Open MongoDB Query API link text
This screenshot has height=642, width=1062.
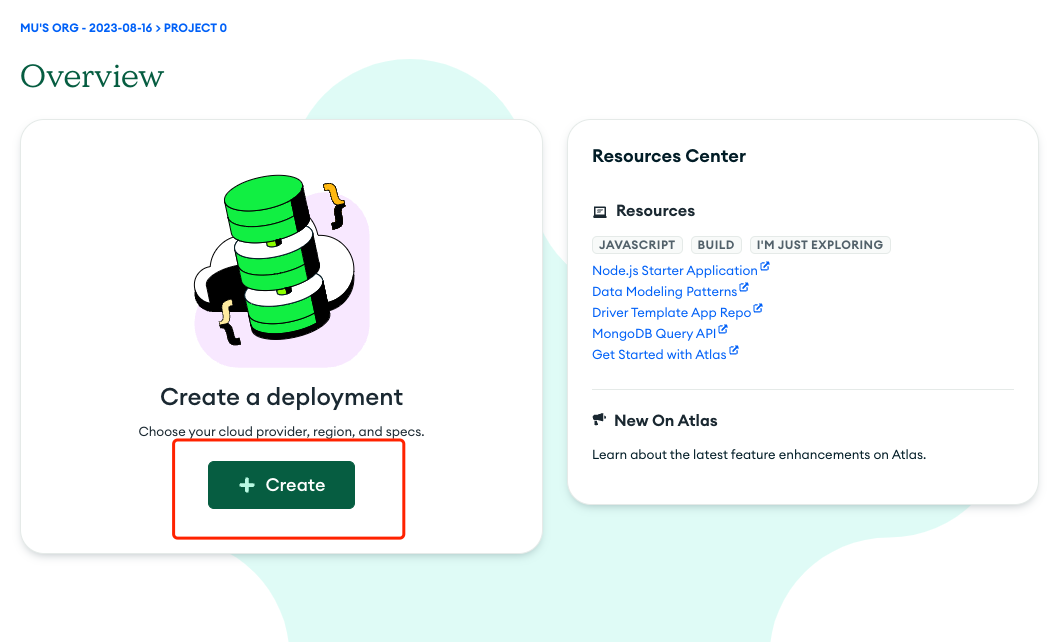653,334
